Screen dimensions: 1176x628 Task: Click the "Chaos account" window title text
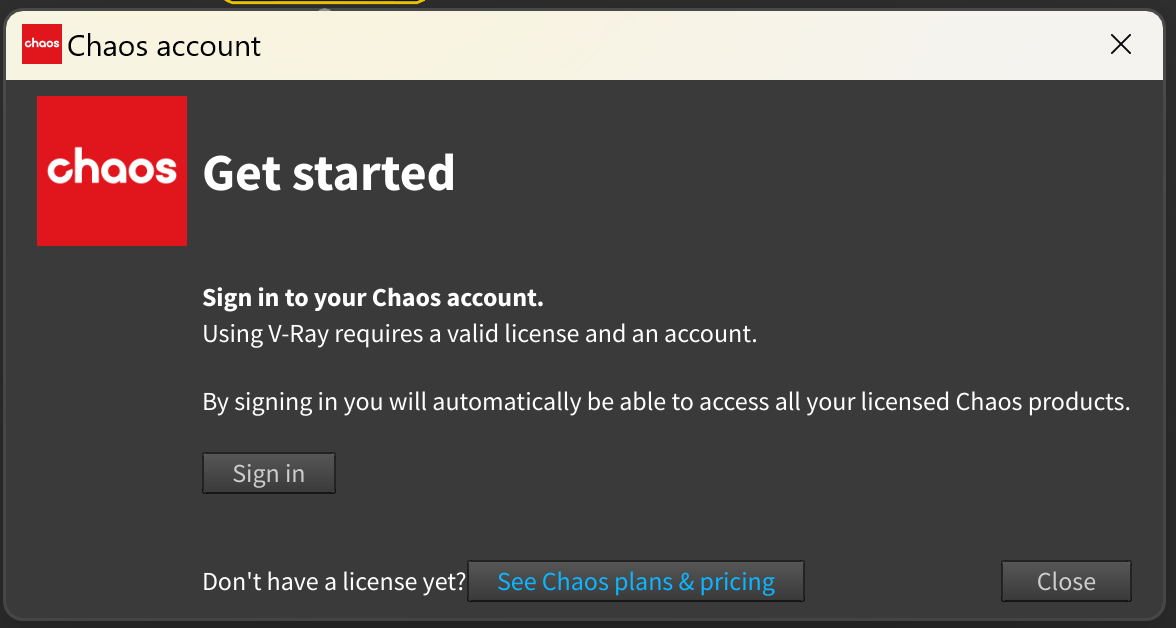click(164, 46)
